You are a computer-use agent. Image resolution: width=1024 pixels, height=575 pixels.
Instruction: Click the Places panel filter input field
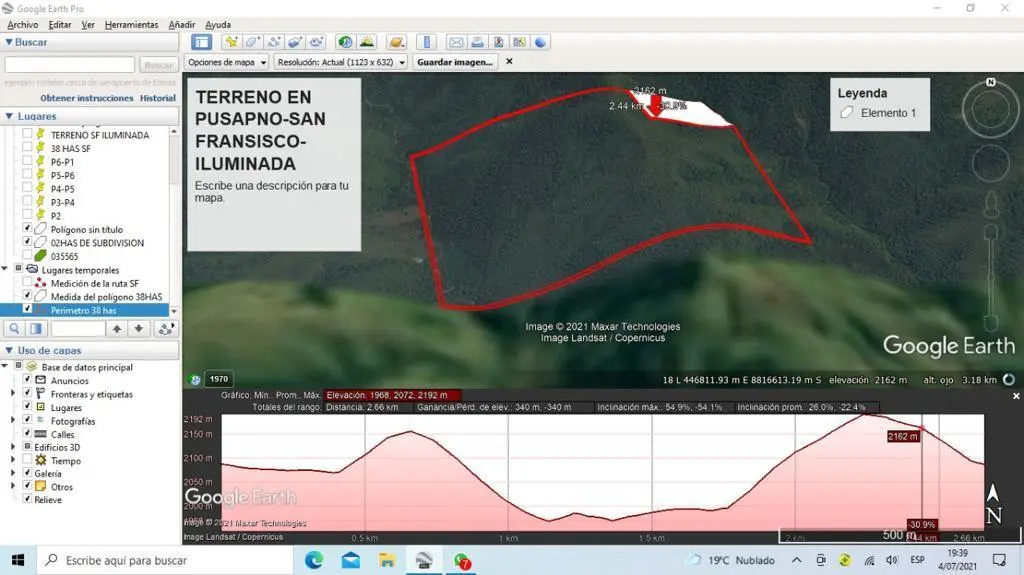[x=78, y=329]
